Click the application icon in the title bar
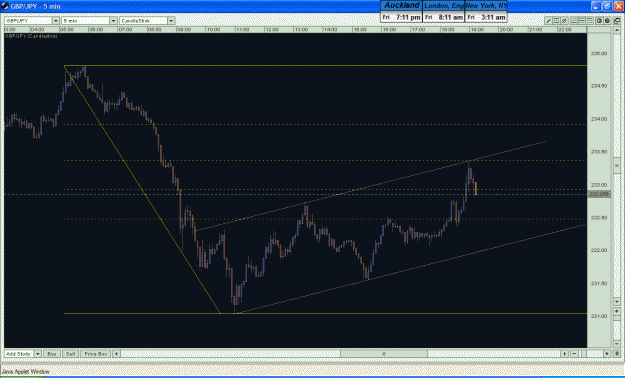Image resolution: width=625 pixels, height=378 pixels. (x=5, y=6)
